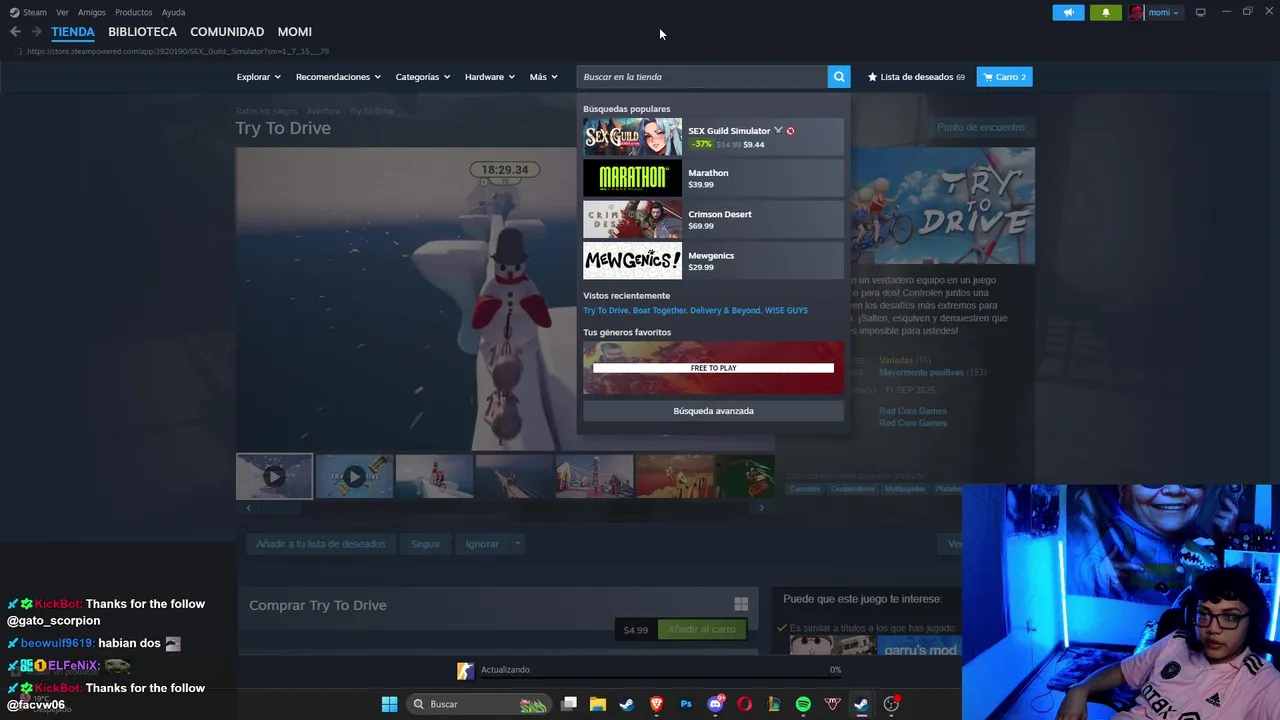Enter Big Picture mode via monitor icon
The image size is (1280, 720).
(1201, 12)
